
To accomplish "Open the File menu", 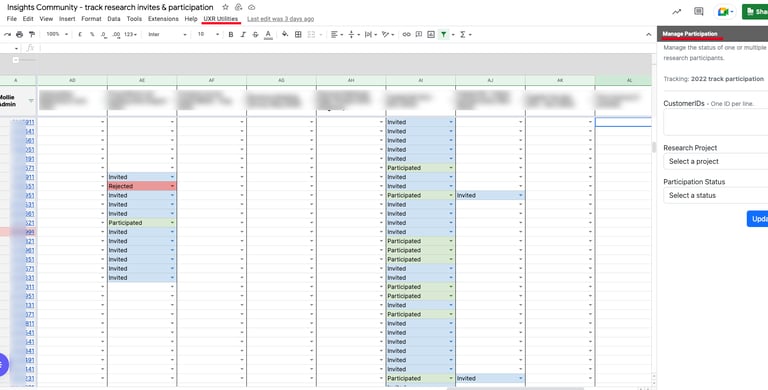I will 12,19.
